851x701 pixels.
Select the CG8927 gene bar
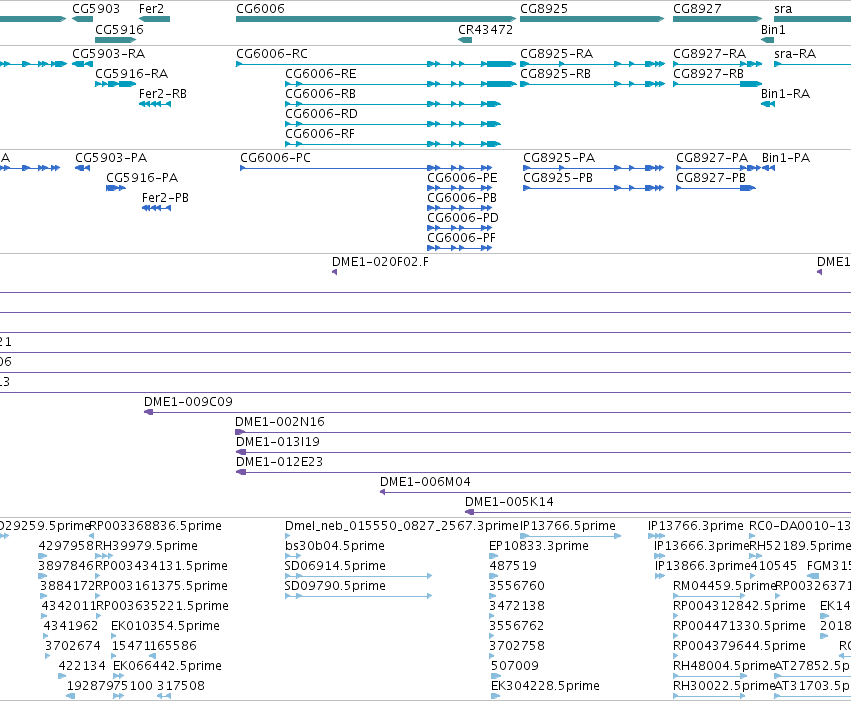717,19
